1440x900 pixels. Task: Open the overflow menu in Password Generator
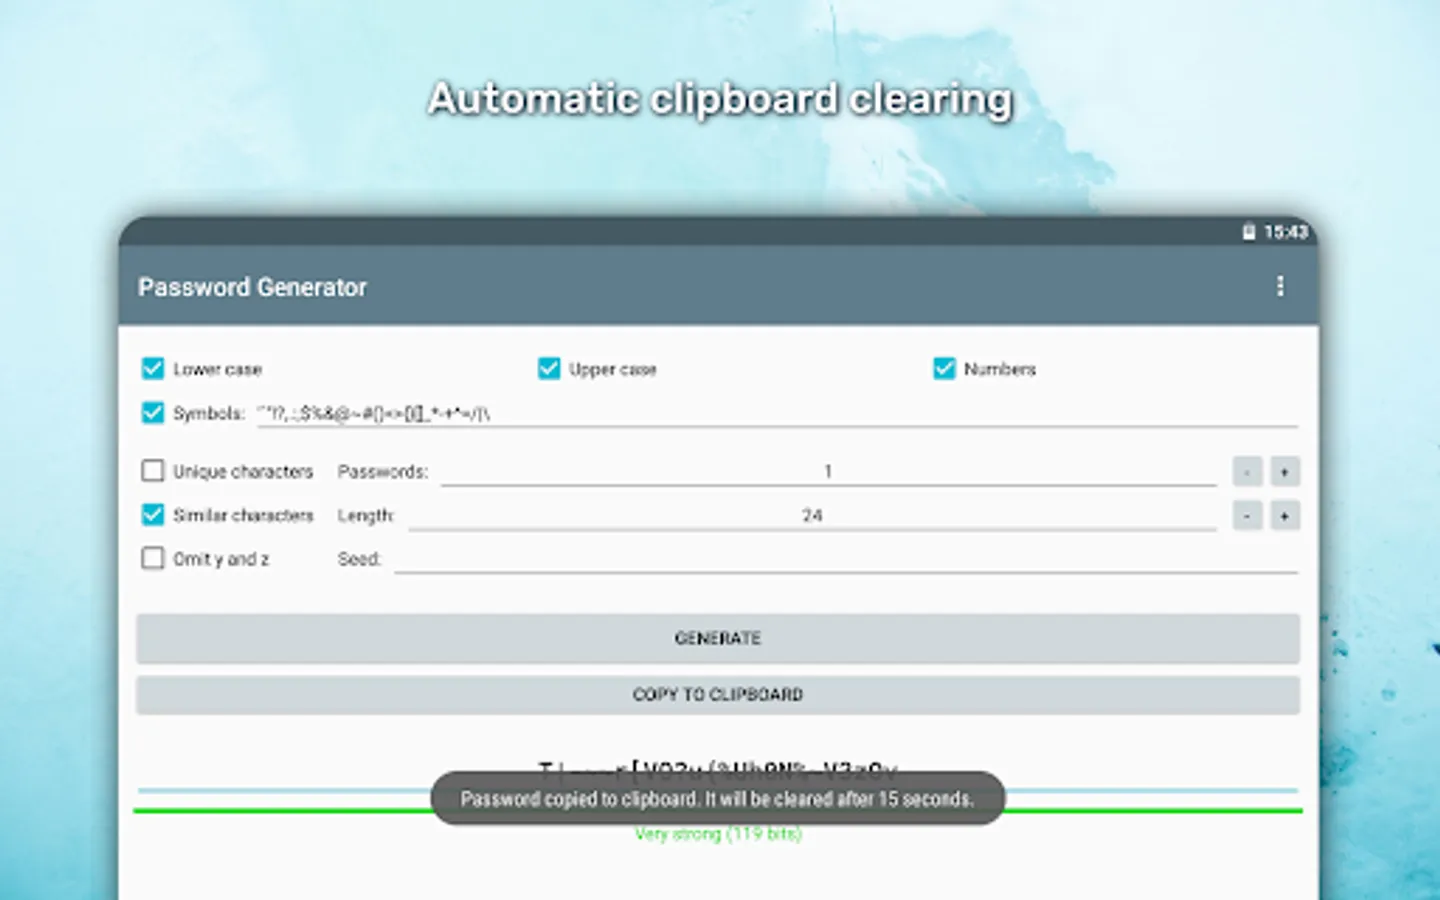pos(1281,287)
